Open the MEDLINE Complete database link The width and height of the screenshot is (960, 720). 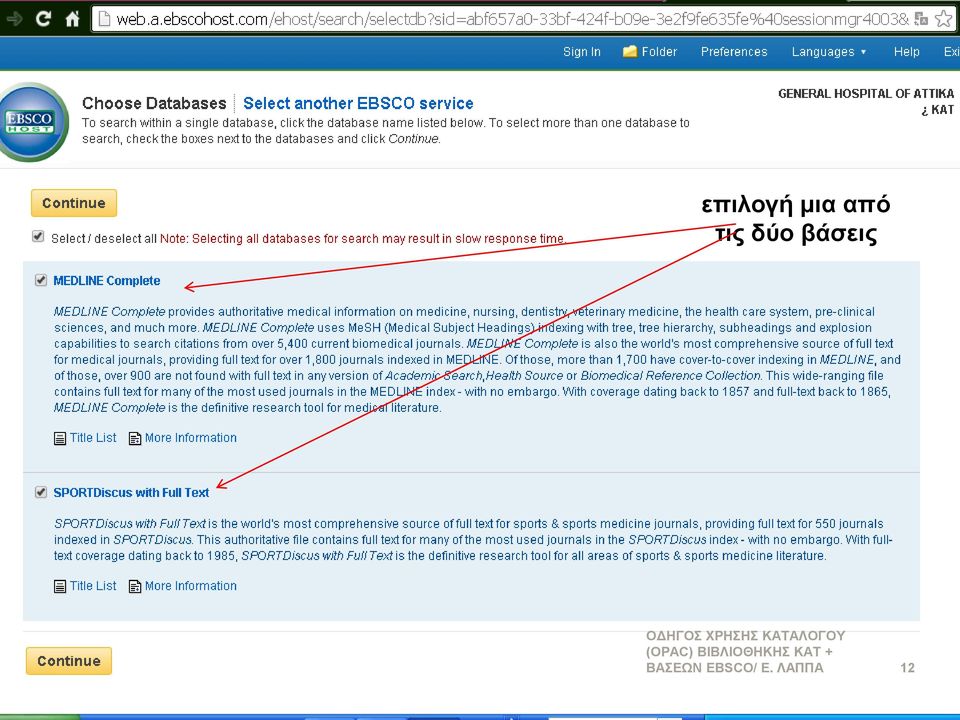coord(107,280)
